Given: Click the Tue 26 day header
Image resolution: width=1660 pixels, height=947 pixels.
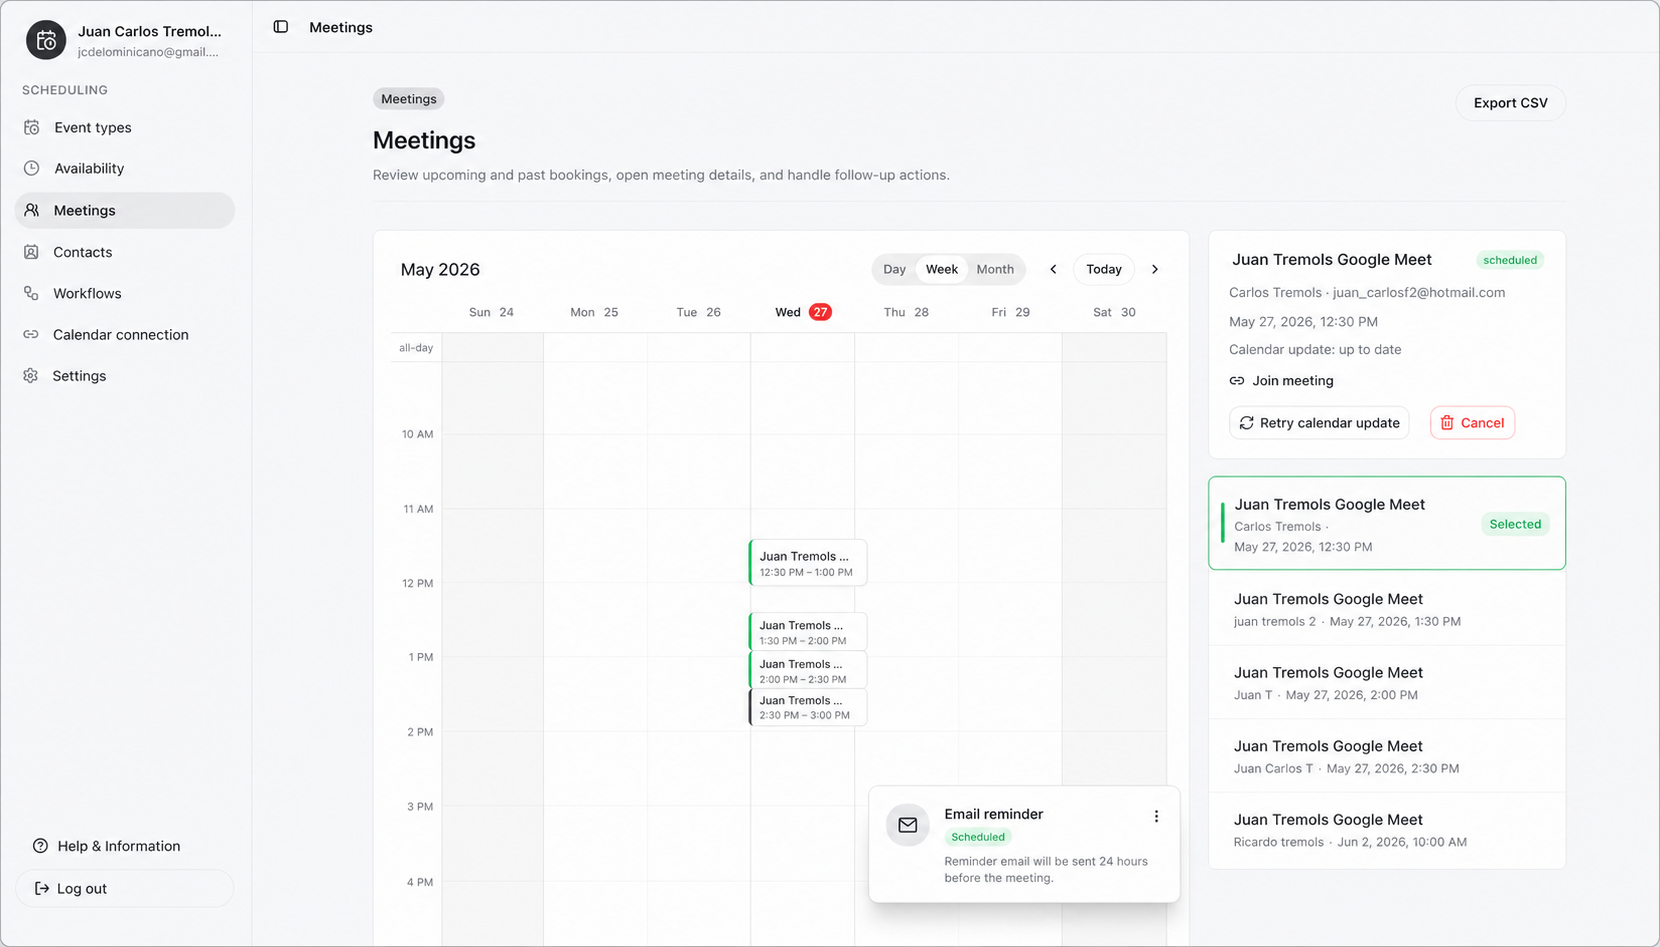Looking at the screenshot, I should (698, 312).
